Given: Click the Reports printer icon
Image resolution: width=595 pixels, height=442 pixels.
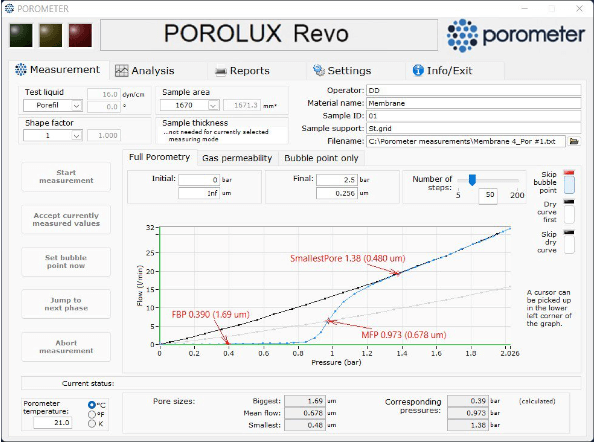Looking at the screenshot, I should [221, 71].
